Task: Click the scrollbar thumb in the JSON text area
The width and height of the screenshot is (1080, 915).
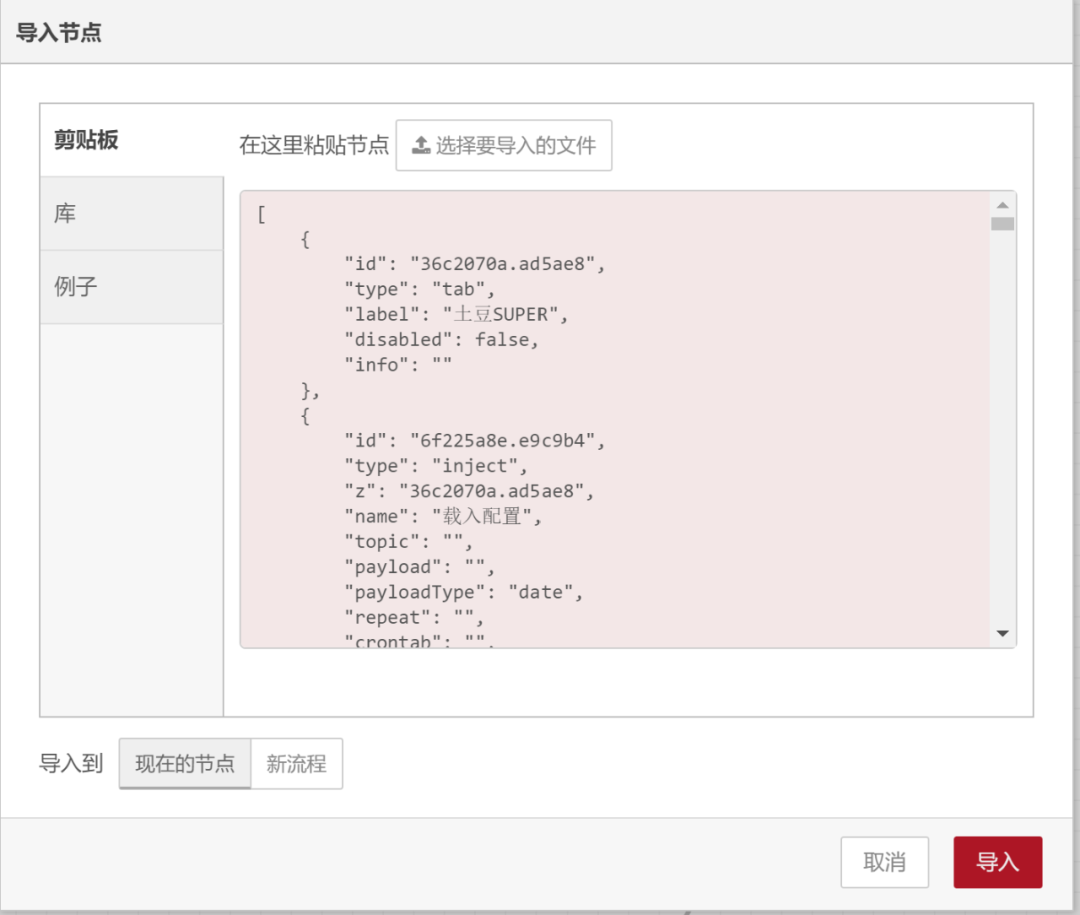Action: (x=1003, y=224)
